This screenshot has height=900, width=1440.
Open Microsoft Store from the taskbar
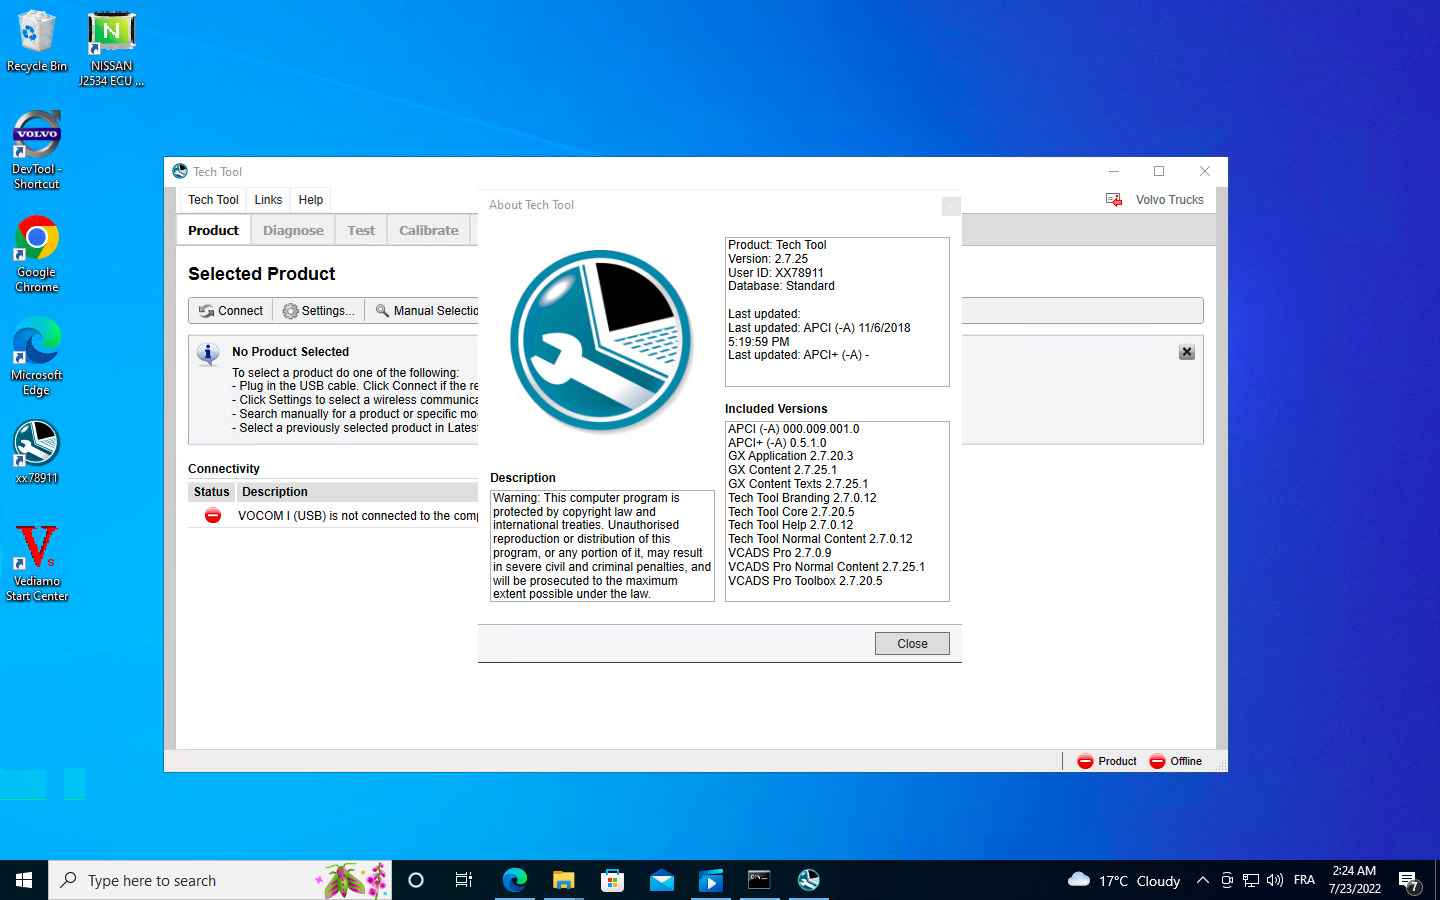(x=613, y=880)
